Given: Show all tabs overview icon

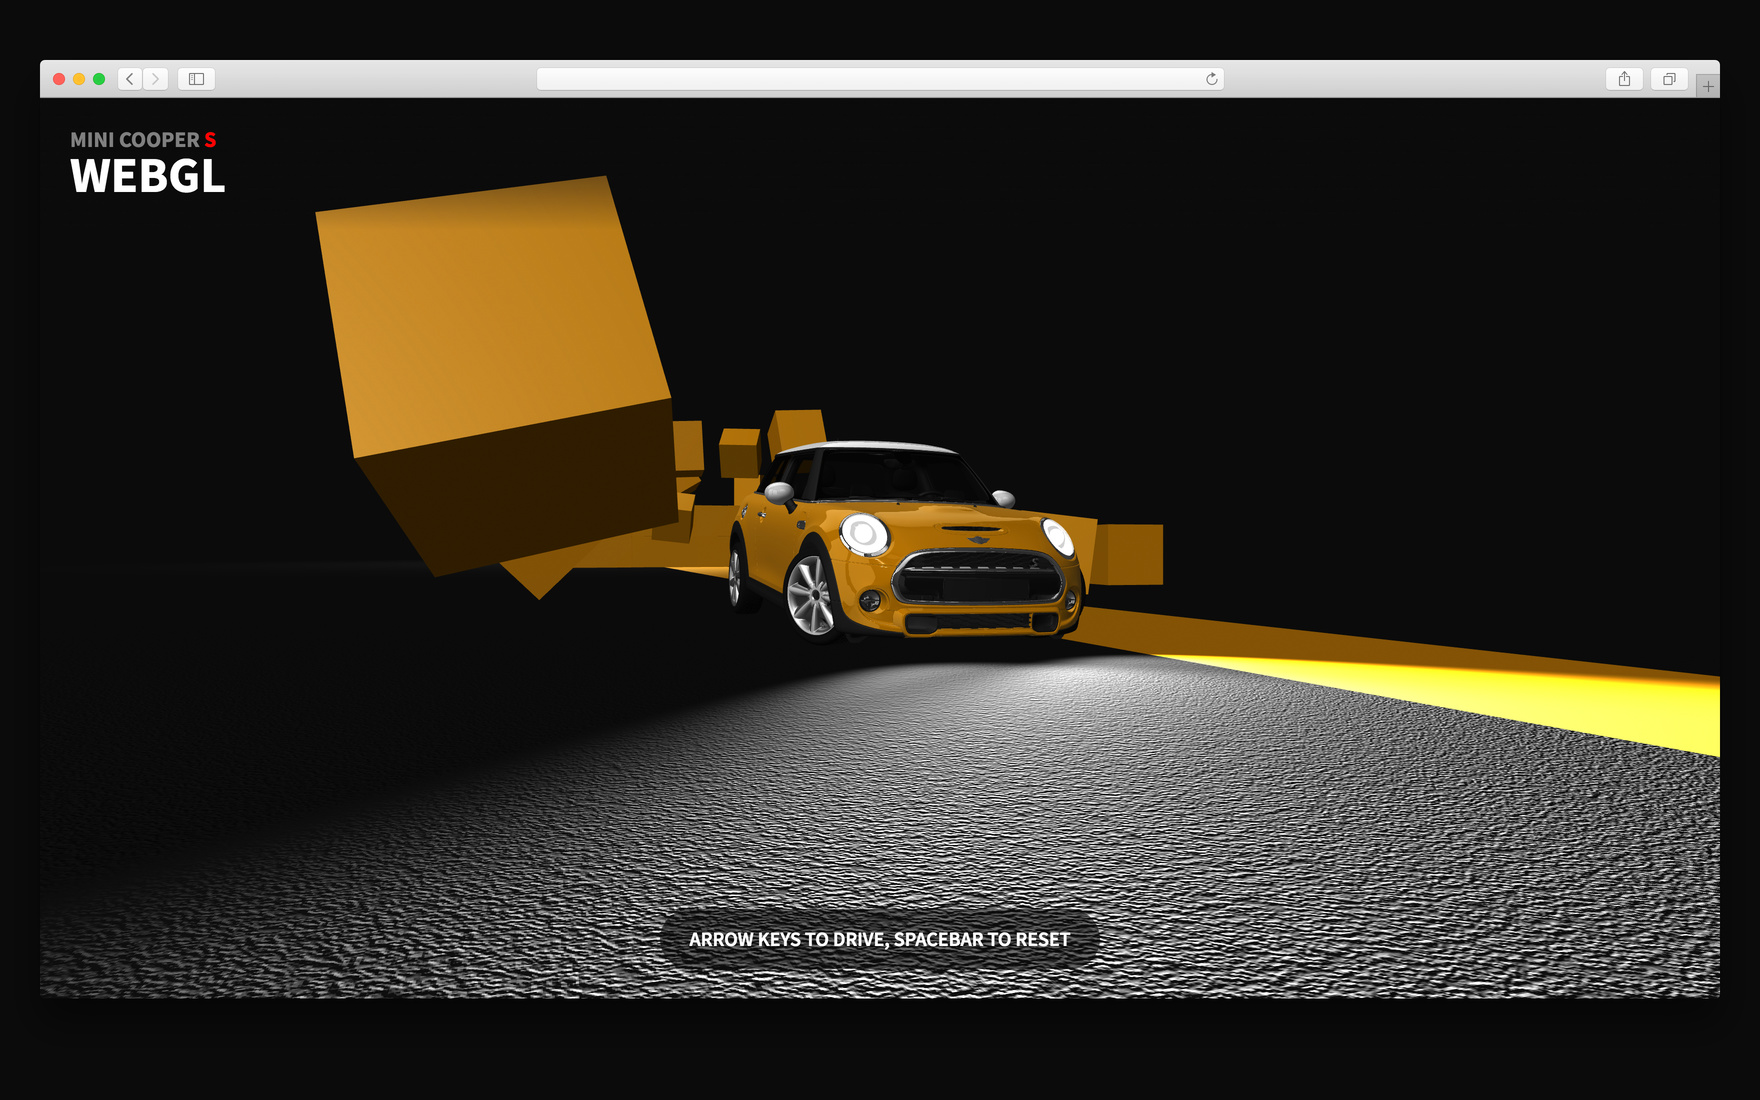Looking at the screenshot, I should pyautogui.click(x=1669, y=79).
